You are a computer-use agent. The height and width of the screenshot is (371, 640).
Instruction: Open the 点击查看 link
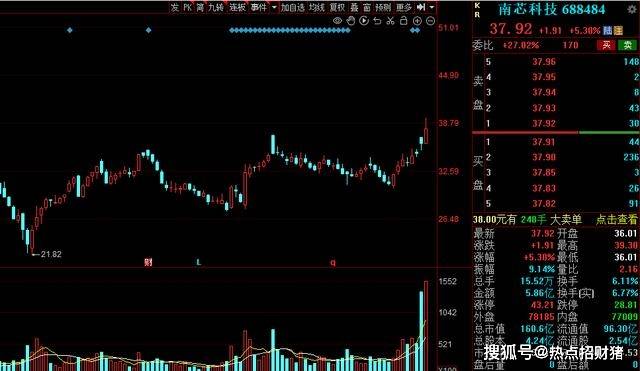(616, 220)
